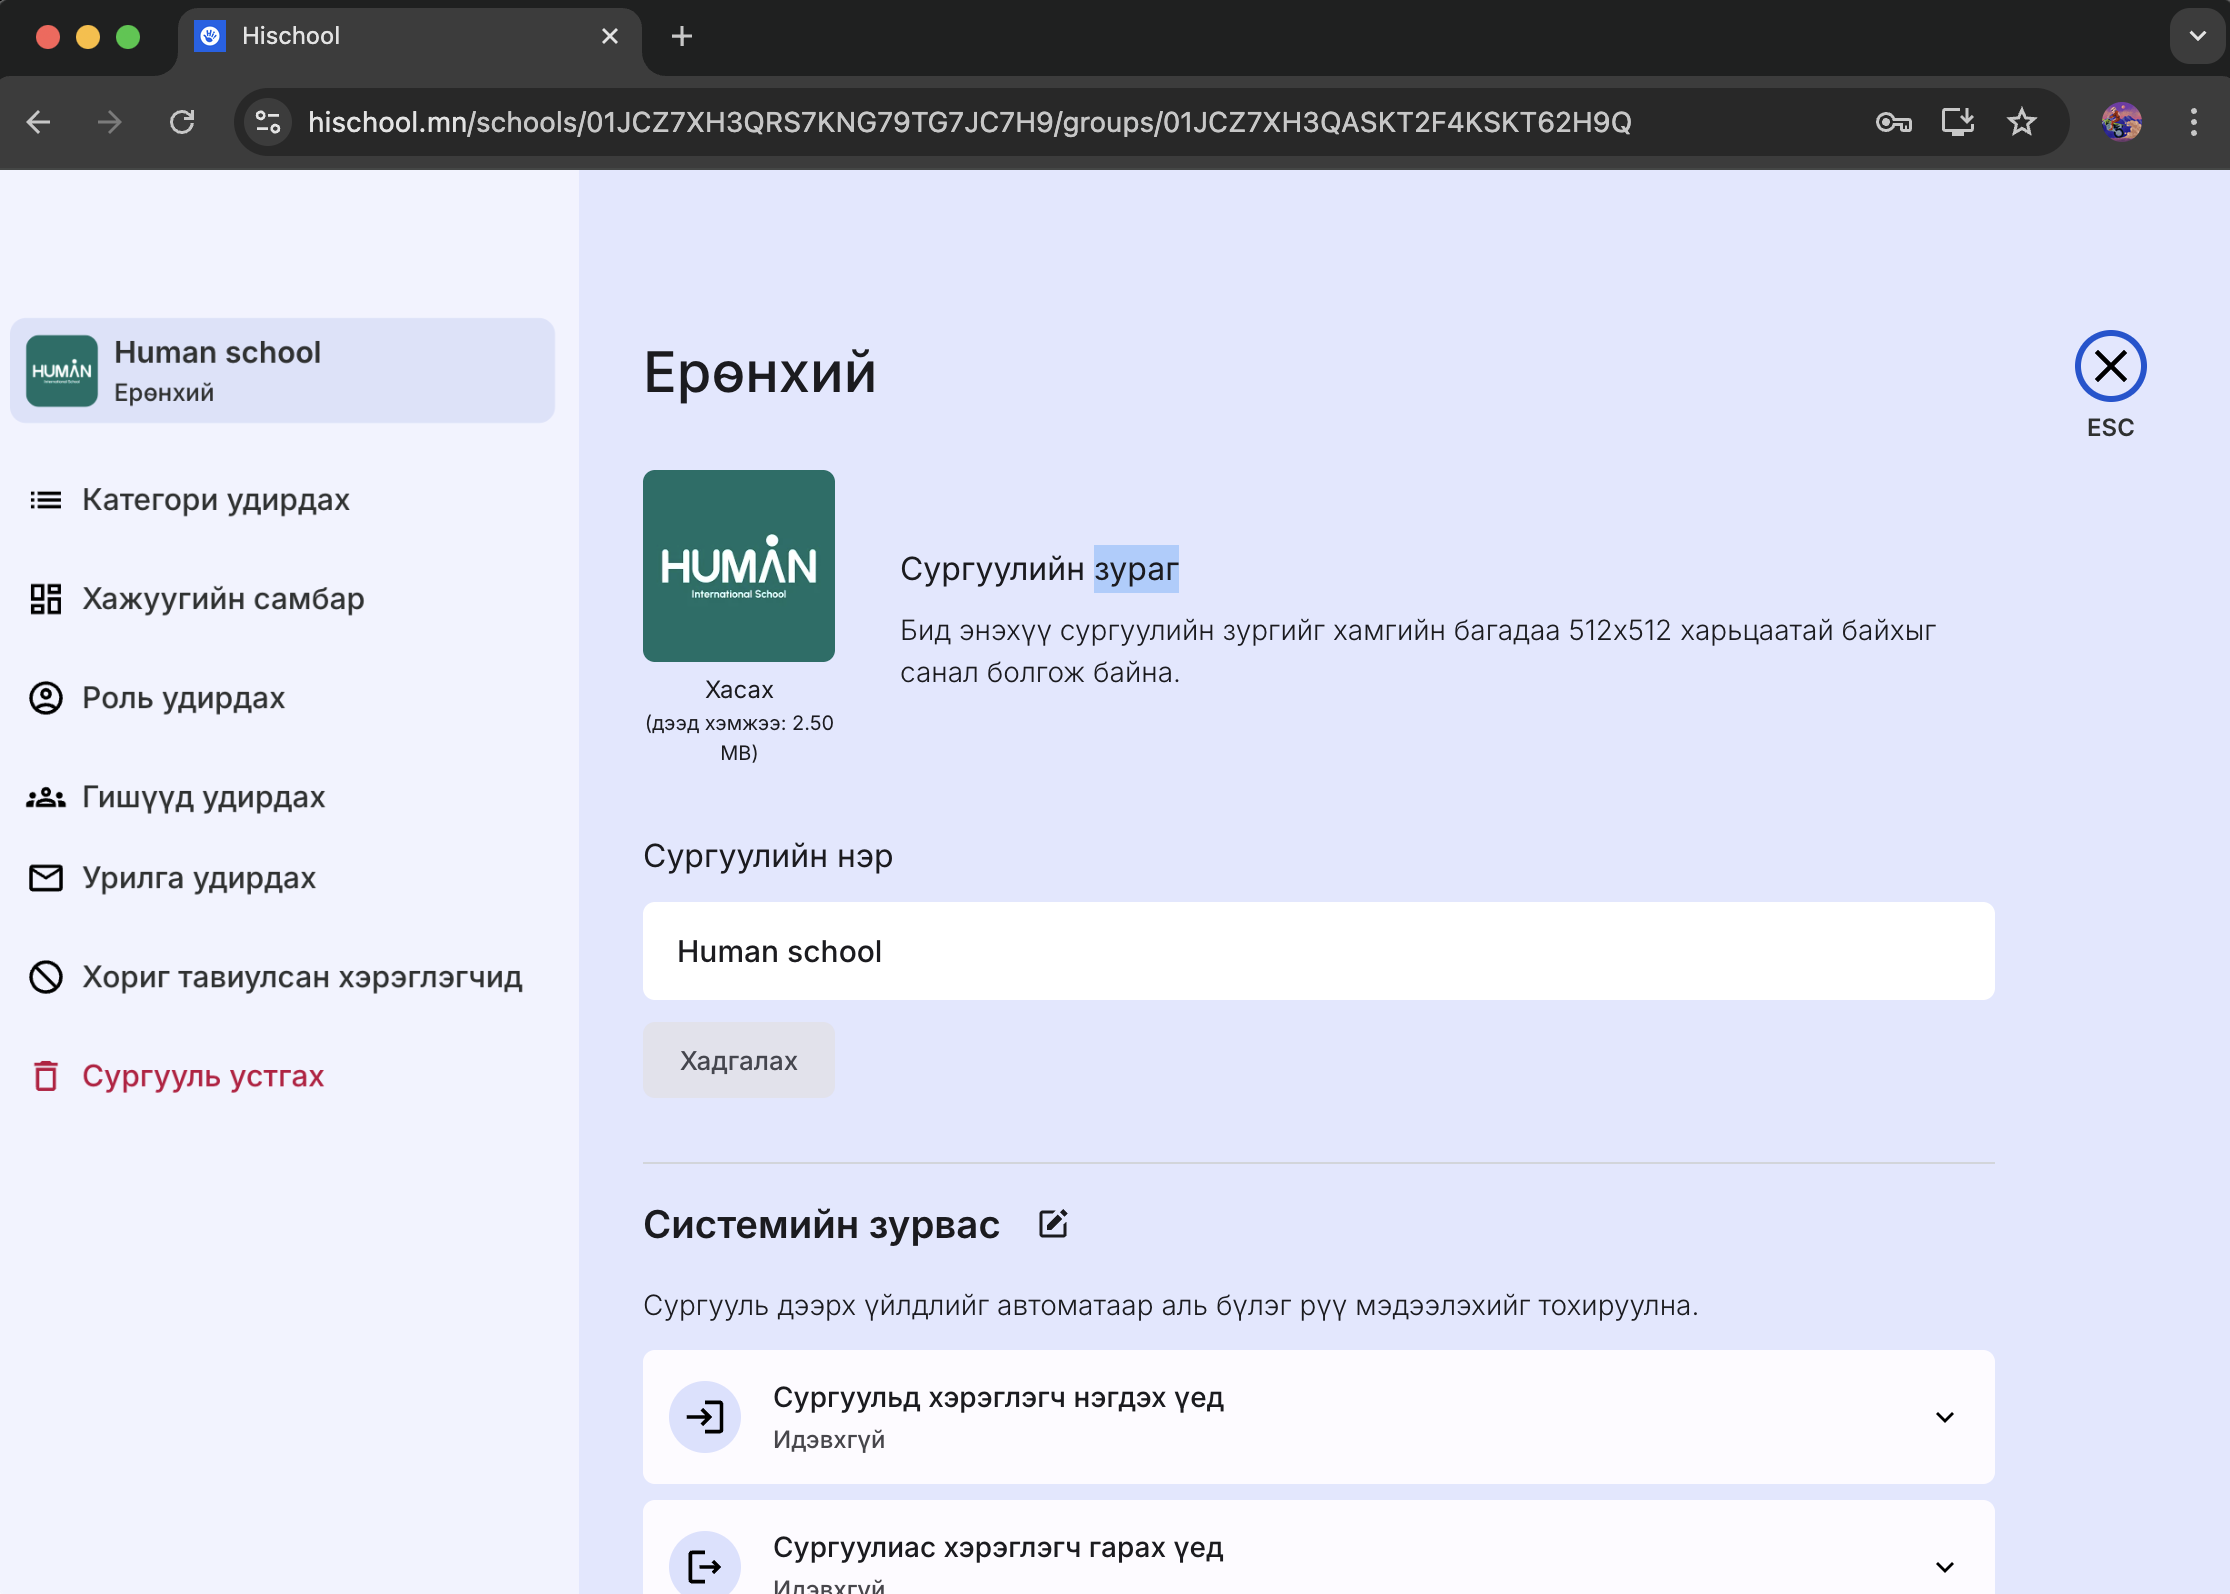2230x1594 pixels.
Task: Click the edit icon beside Системийн зурвас
Action: coord(1053,1224)
